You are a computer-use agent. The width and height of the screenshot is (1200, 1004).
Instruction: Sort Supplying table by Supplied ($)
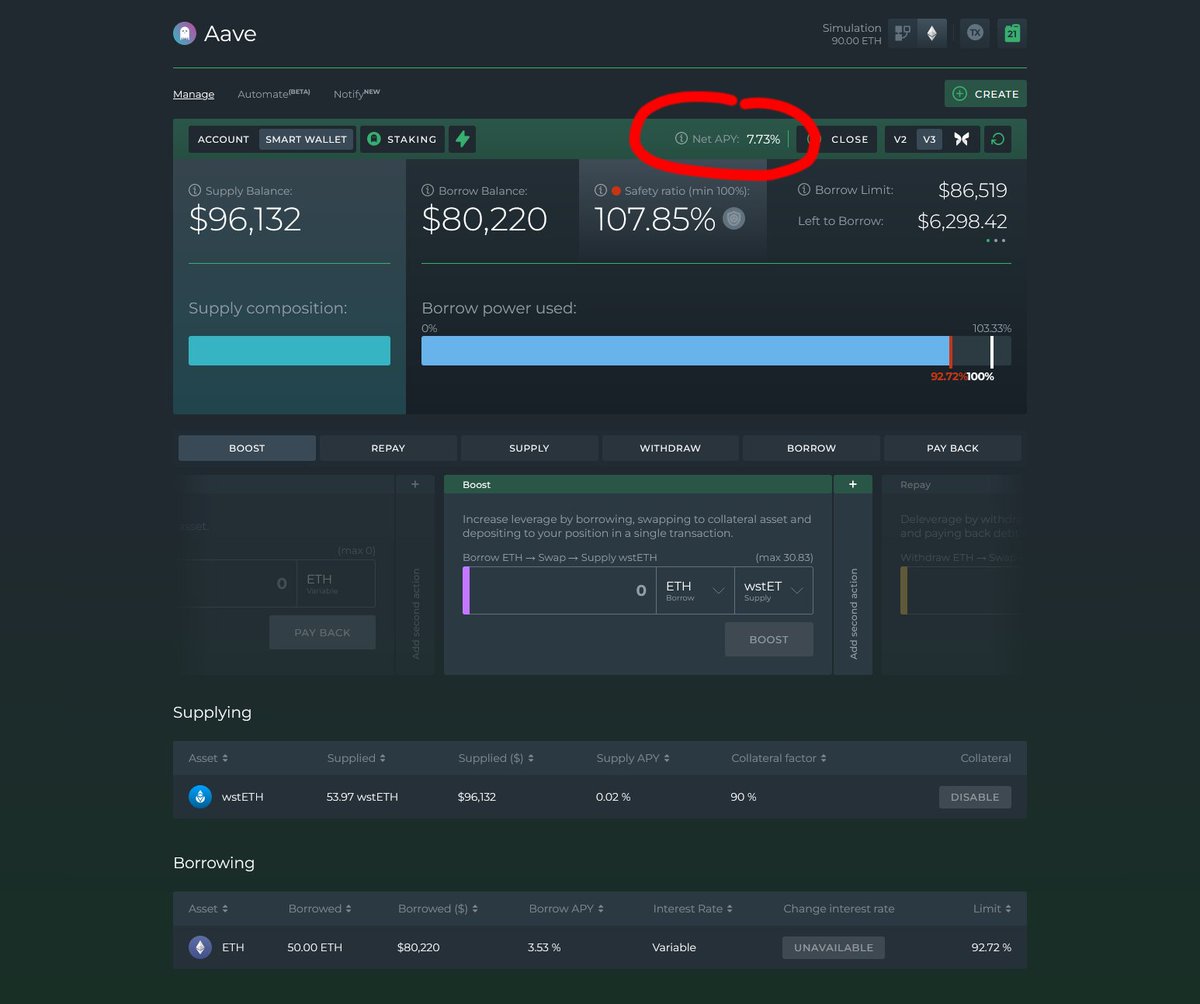495,758
